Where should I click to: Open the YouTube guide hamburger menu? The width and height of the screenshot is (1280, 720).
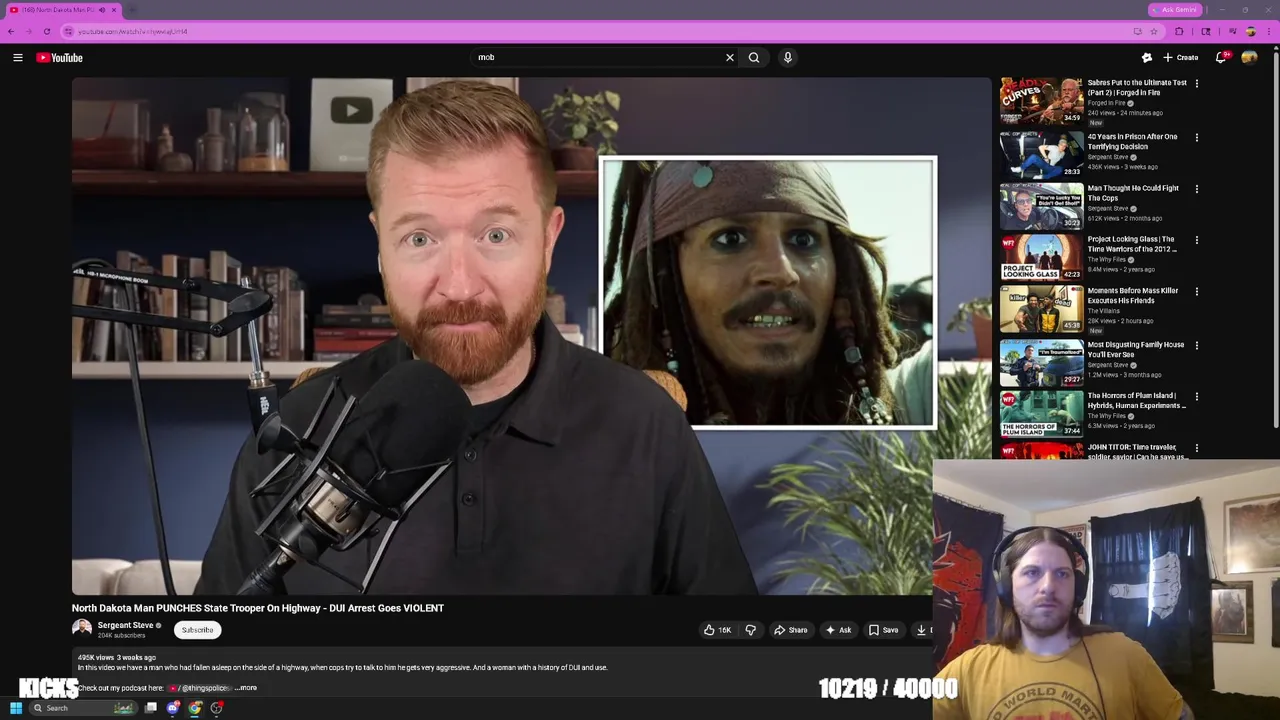coord(17,57)
